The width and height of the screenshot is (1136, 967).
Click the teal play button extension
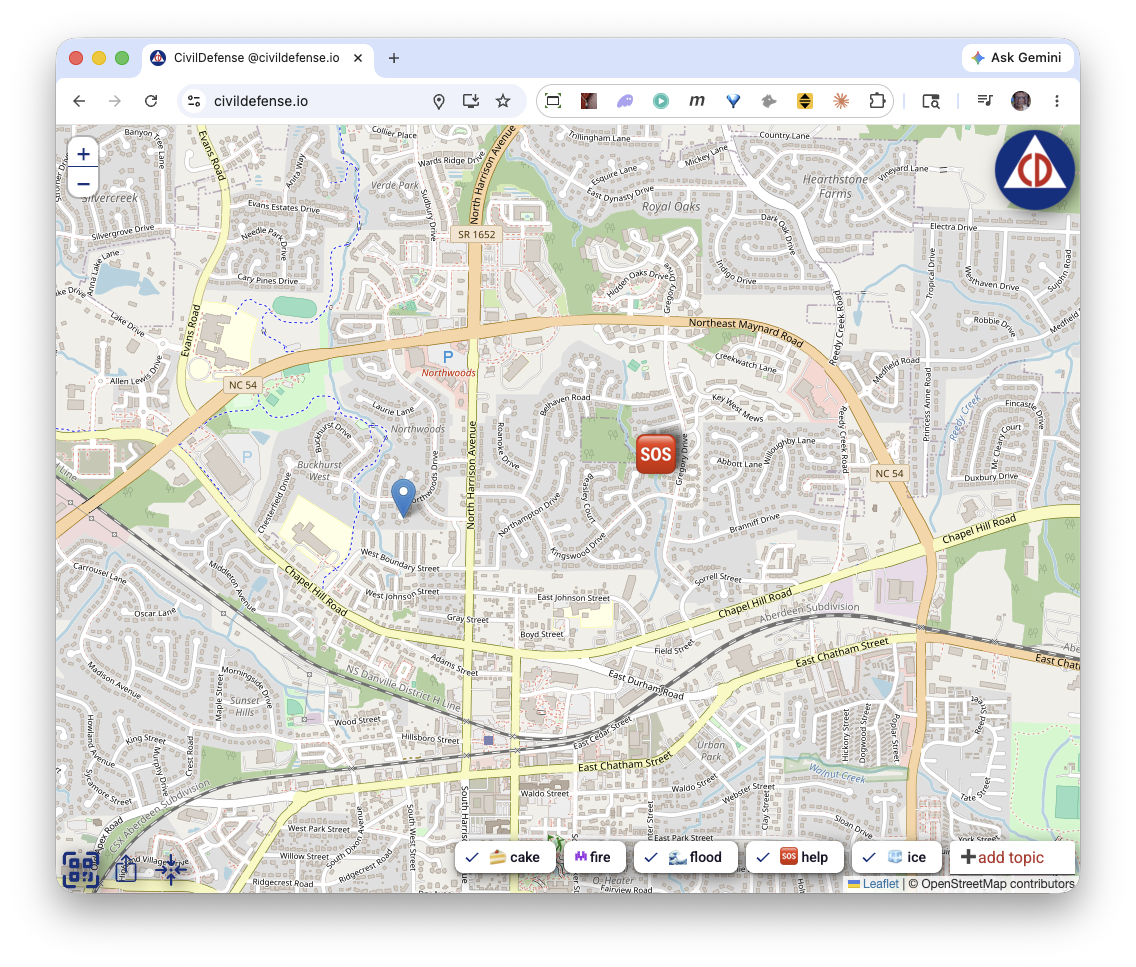coord(661,101)
